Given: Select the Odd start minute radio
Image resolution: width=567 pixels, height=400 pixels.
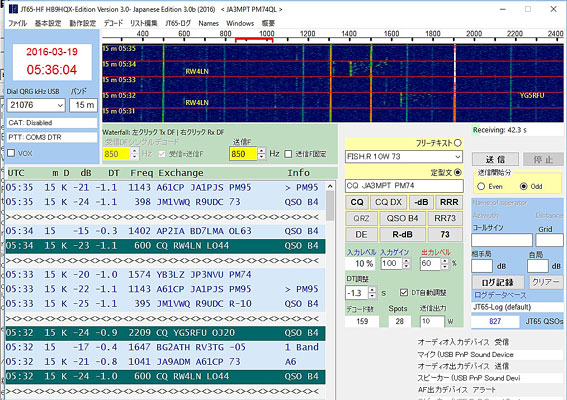Looking at the screenshot, I should [524, 186].
